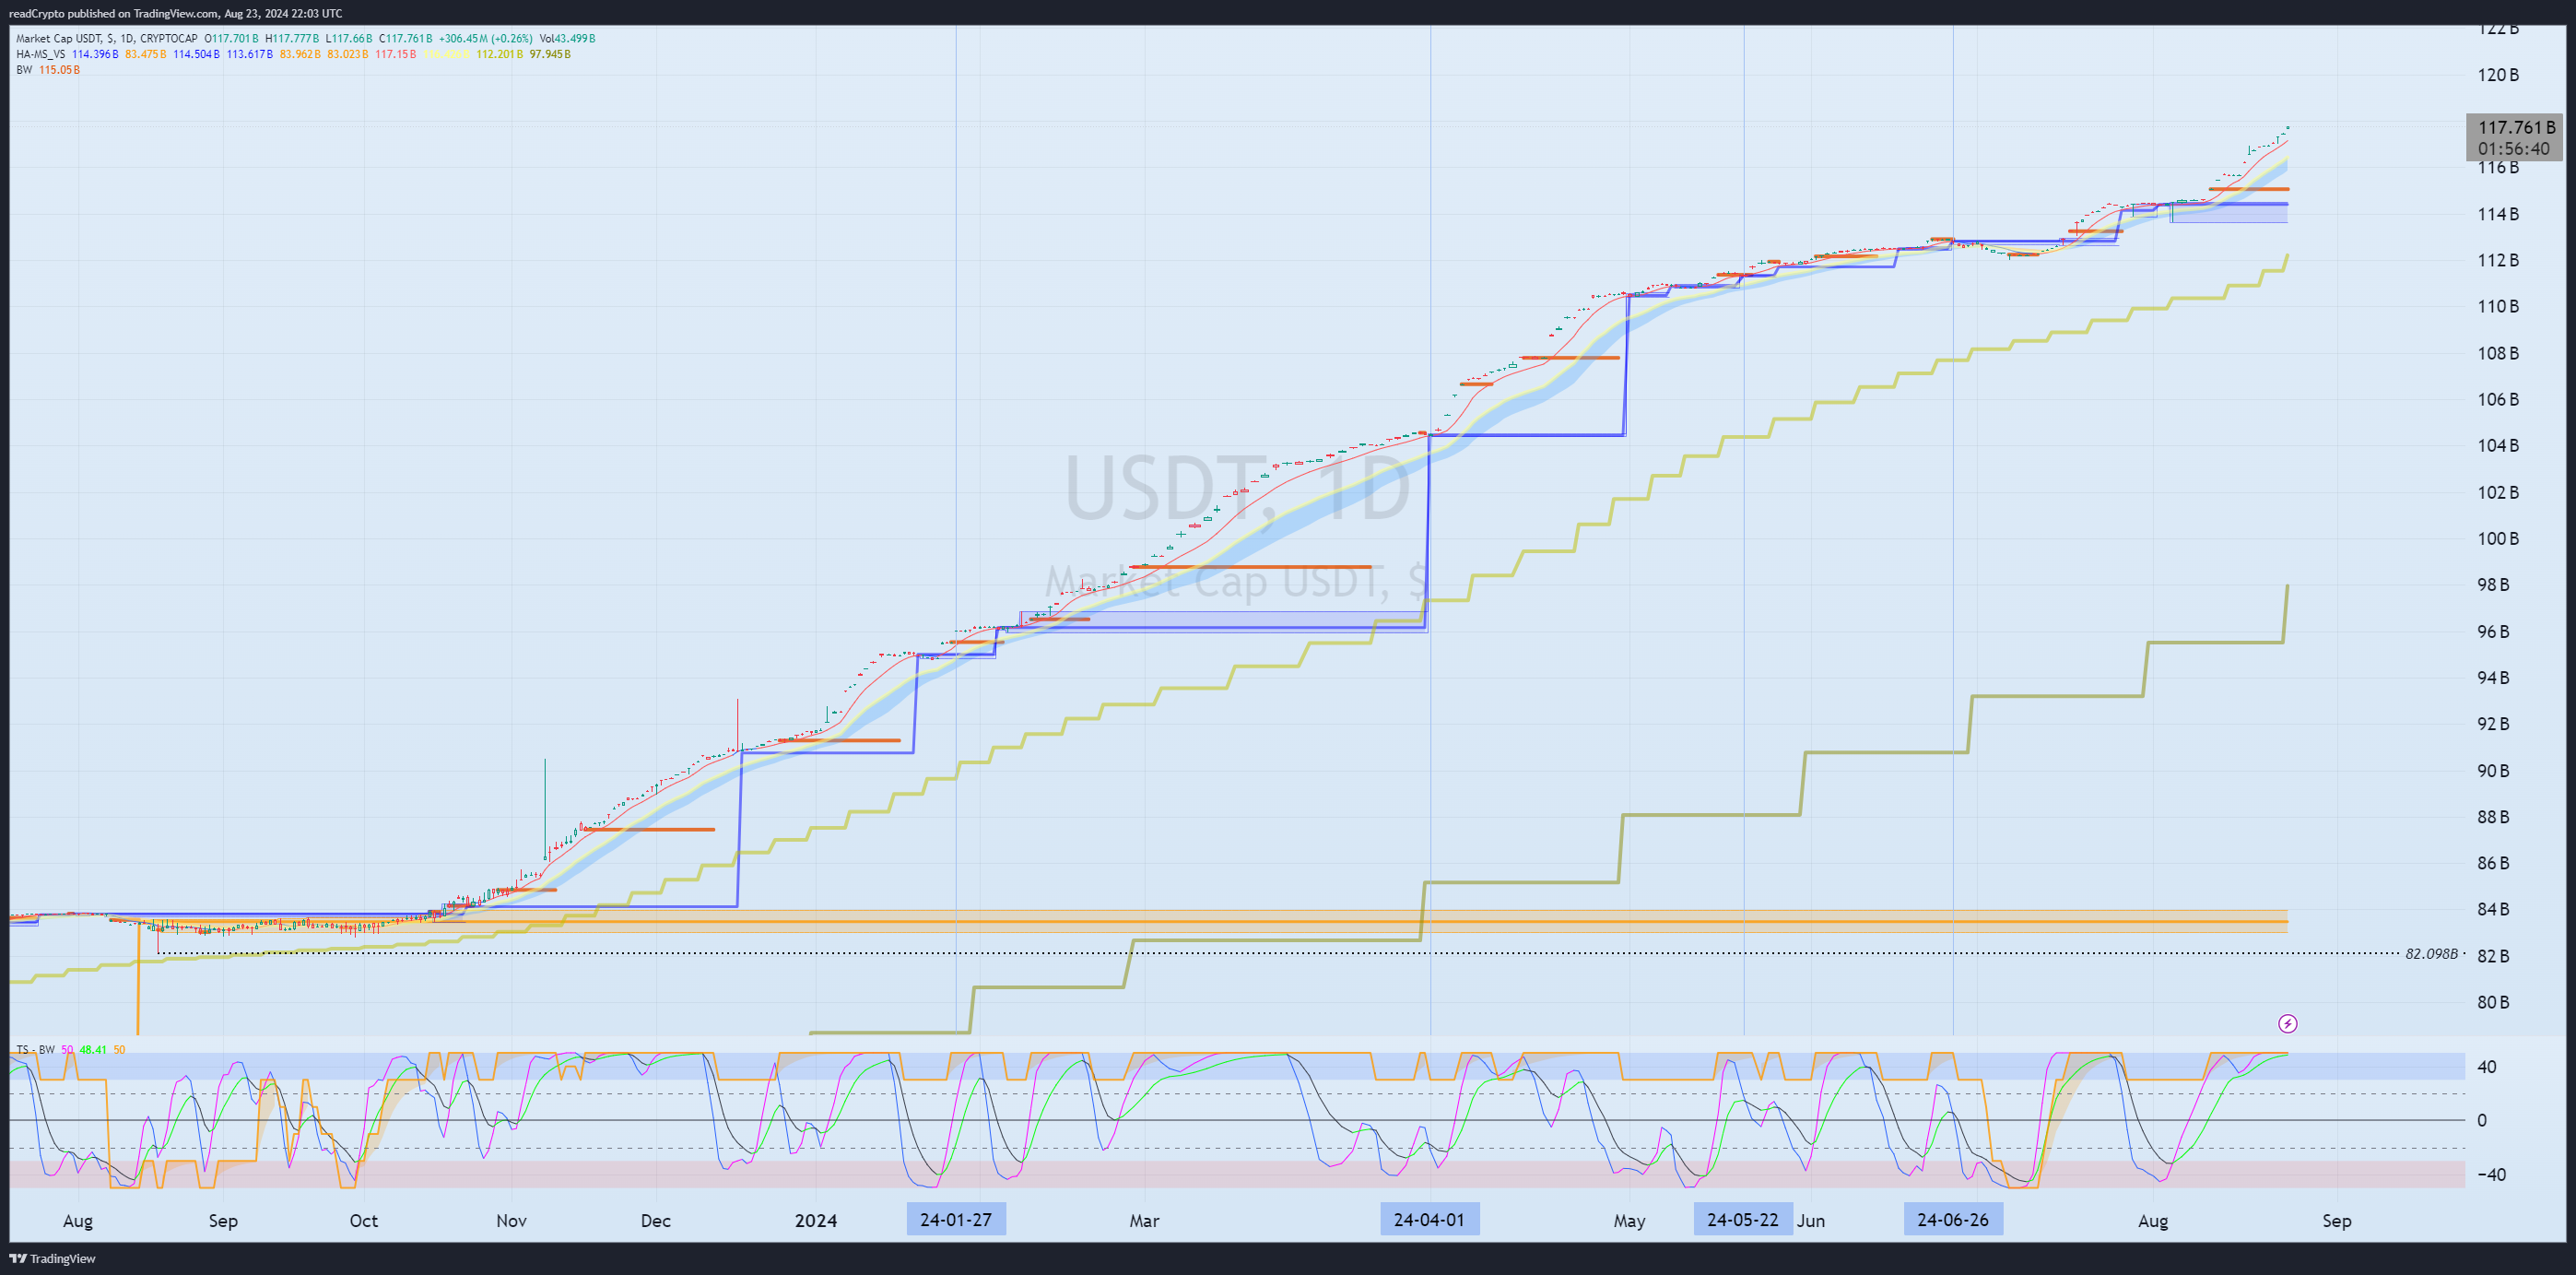Click the high value H117.777 B
This screenshot has height=1275, width=2576.
(292, 38)
